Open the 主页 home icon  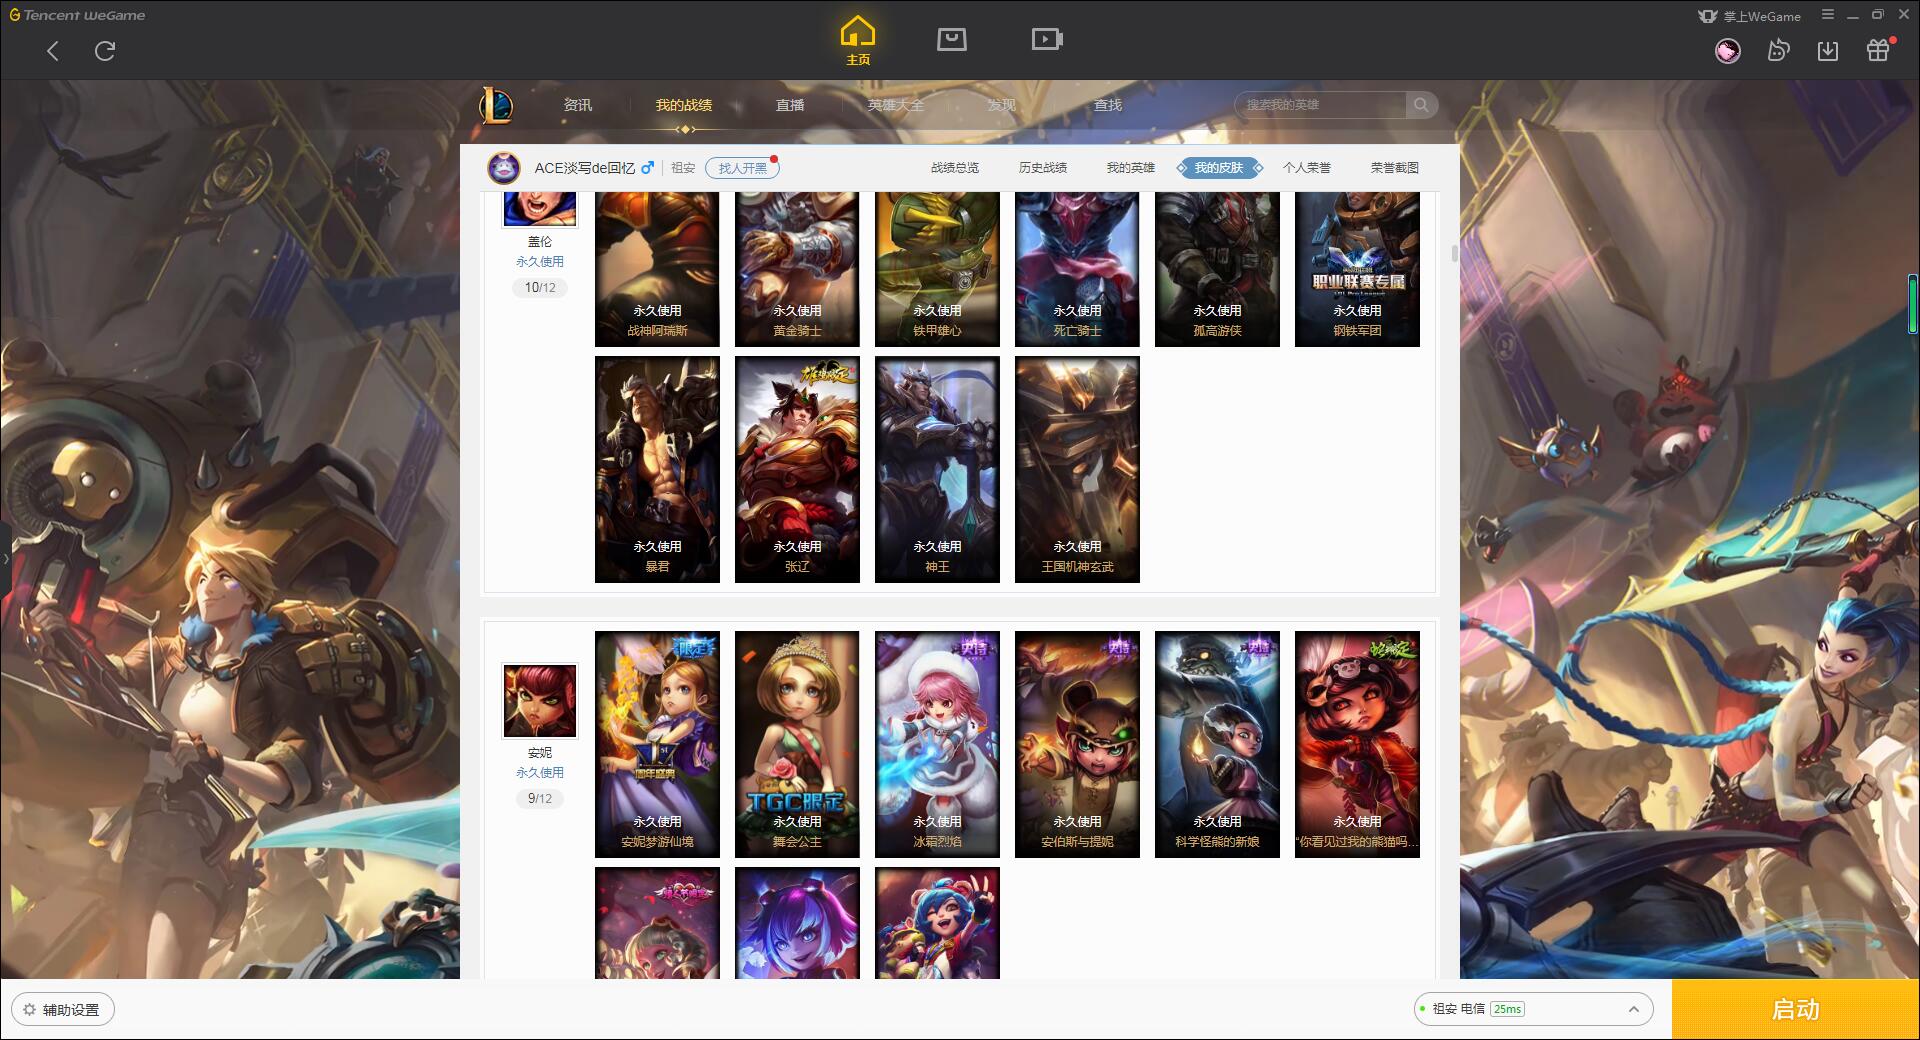tap(857, 41)
